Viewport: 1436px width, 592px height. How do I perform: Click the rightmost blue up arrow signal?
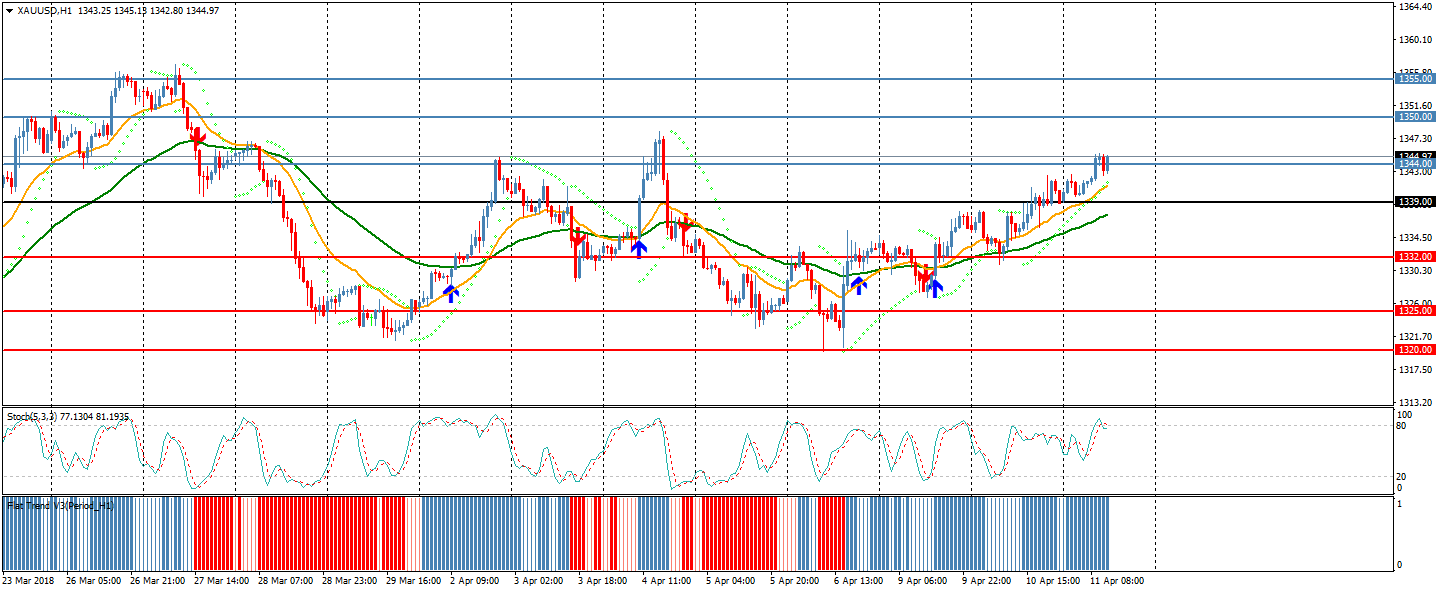(935, 288)
